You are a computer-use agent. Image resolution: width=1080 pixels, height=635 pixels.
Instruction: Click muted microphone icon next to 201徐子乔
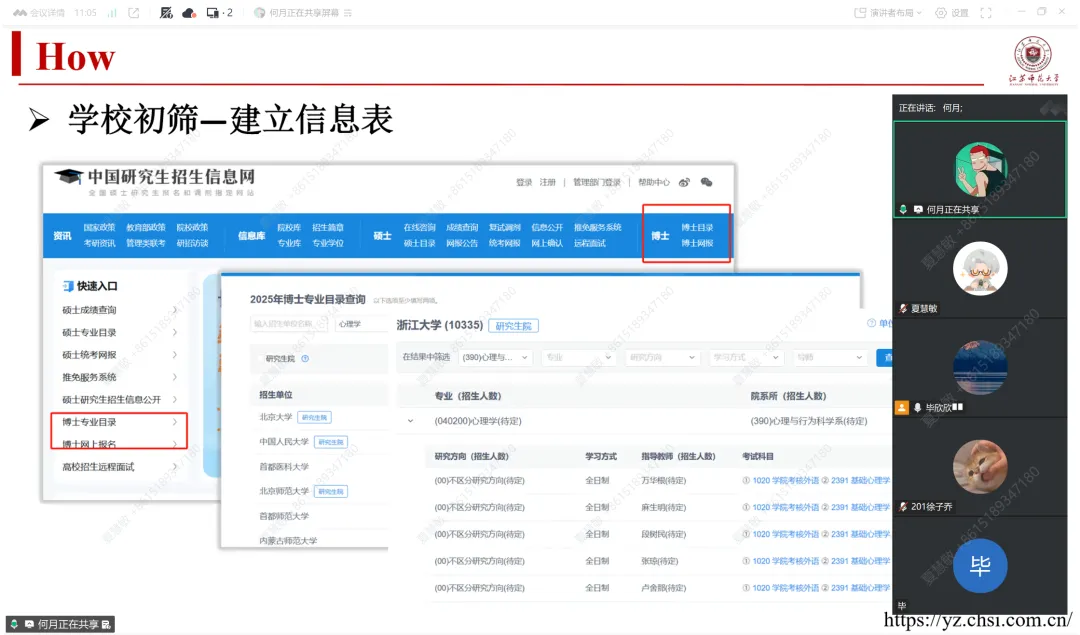coord(902,506)
